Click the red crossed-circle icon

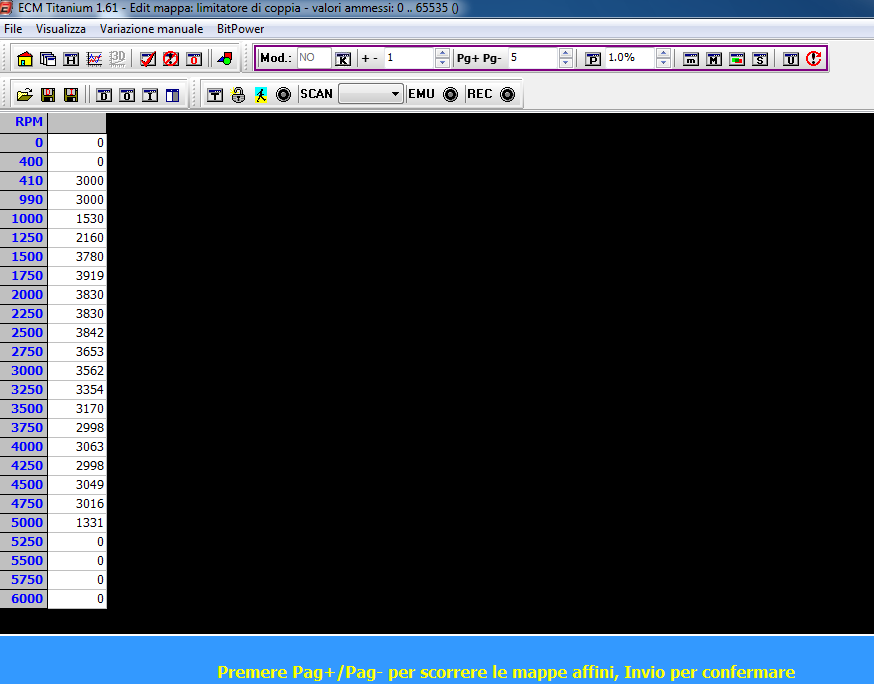171,59
